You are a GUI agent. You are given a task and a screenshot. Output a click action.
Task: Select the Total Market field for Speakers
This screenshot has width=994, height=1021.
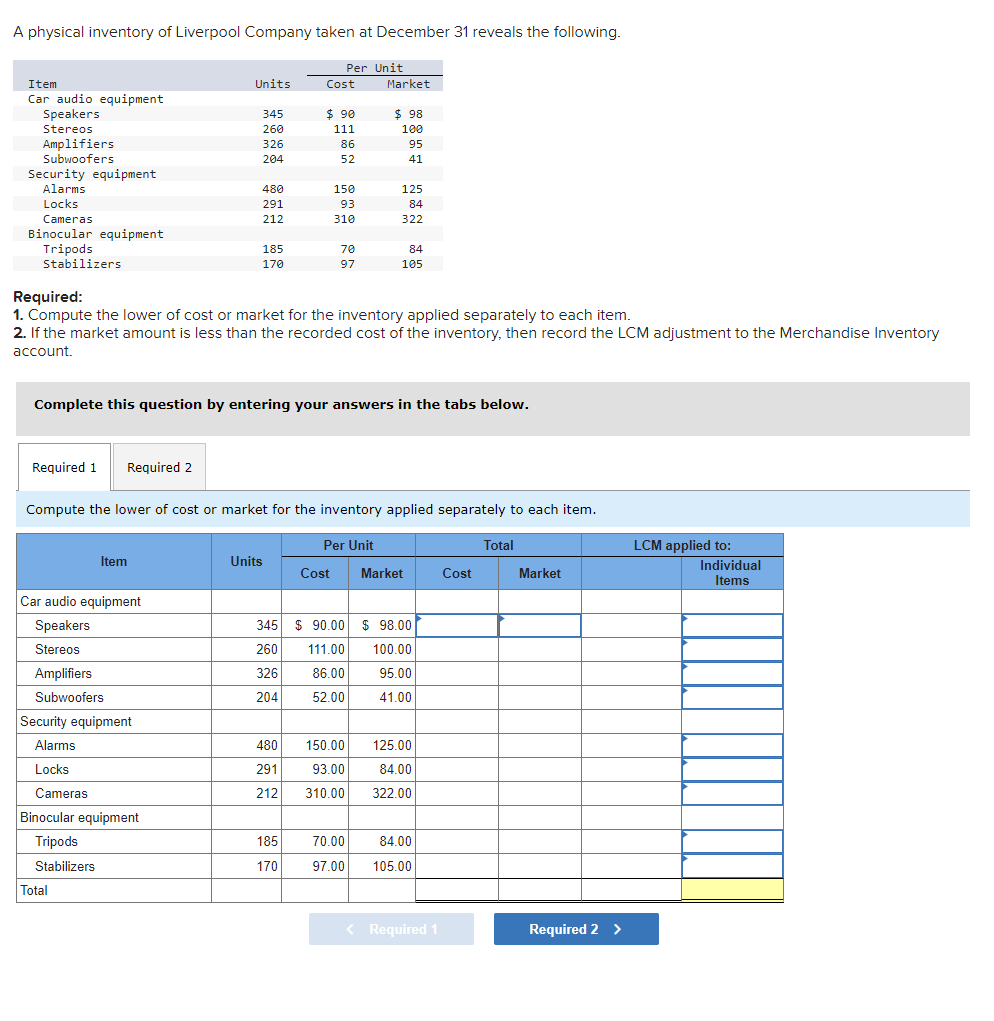(x=540, y=625)
